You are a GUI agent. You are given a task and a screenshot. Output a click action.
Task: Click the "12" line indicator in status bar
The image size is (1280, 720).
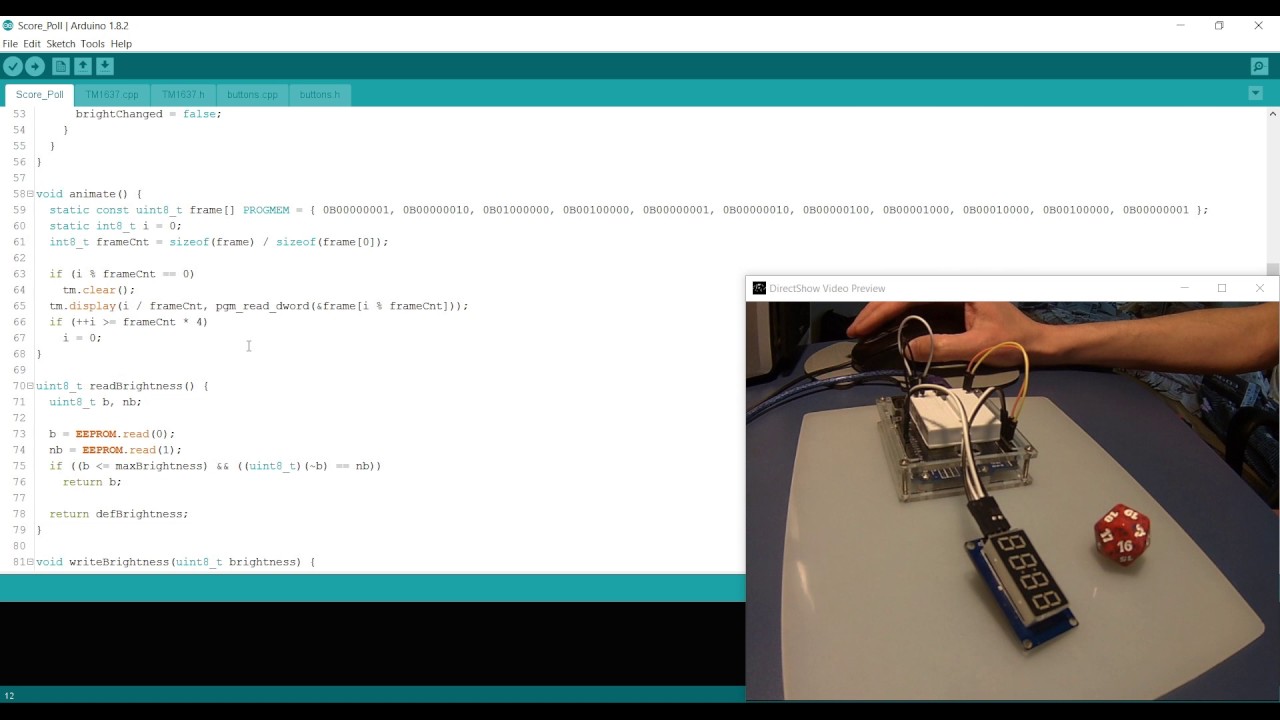click(9, 696)
